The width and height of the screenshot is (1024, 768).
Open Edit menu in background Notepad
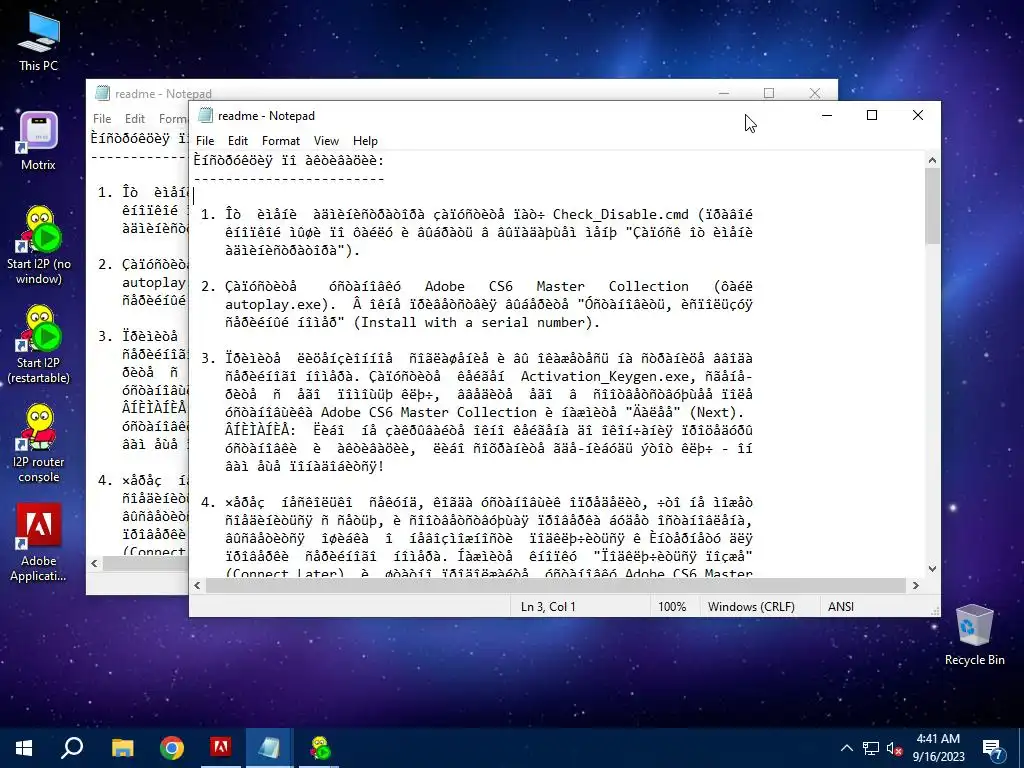(x=135, y=119)
